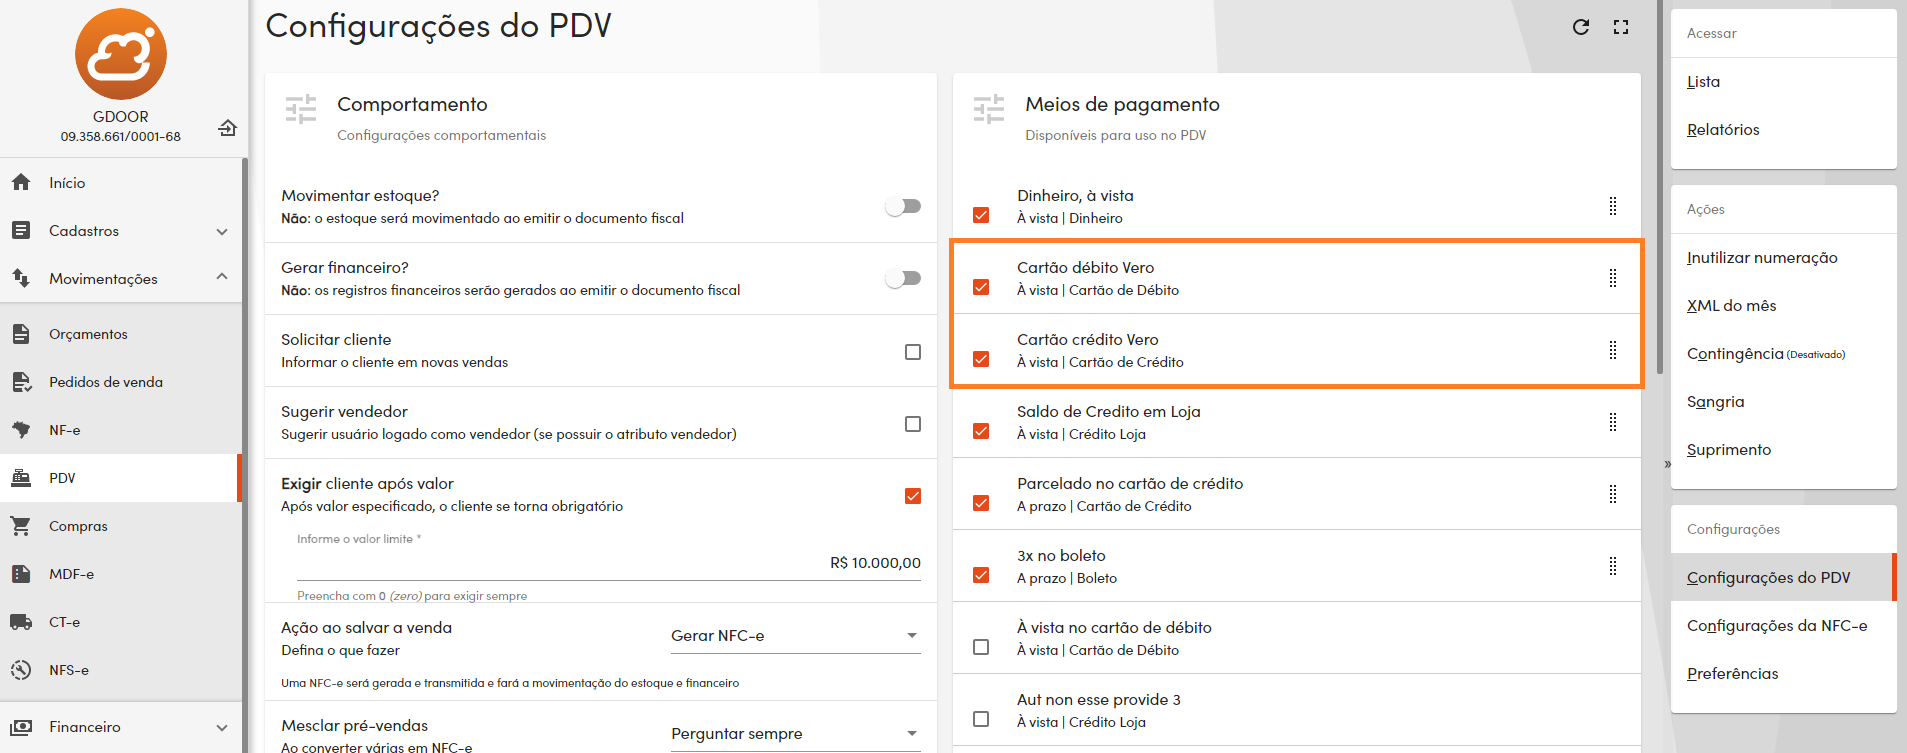Click drag handle for Saldo de Credito em Loja

(1613, 422)
